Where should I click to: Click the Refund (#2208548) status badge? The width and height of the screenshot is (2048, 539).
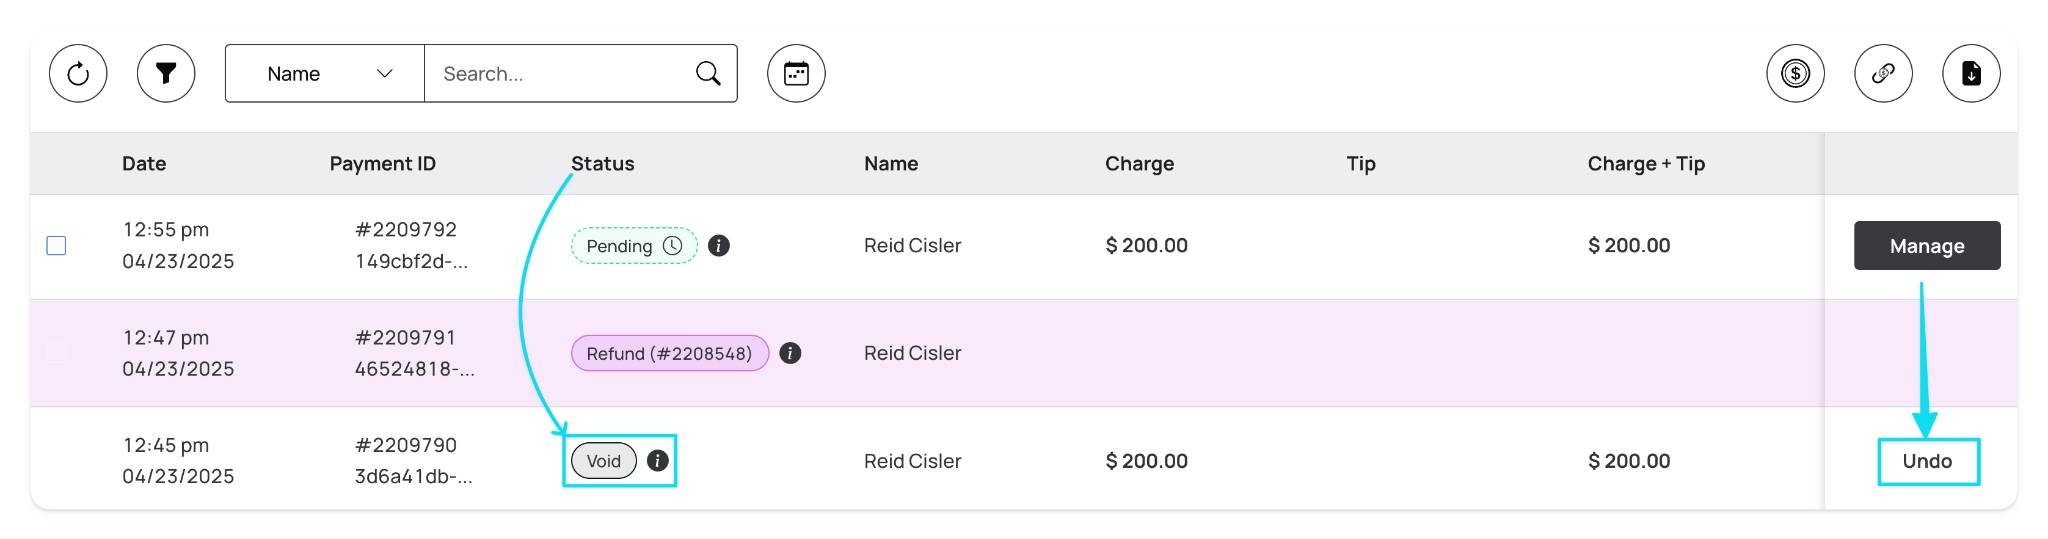(x=670, y=353)
